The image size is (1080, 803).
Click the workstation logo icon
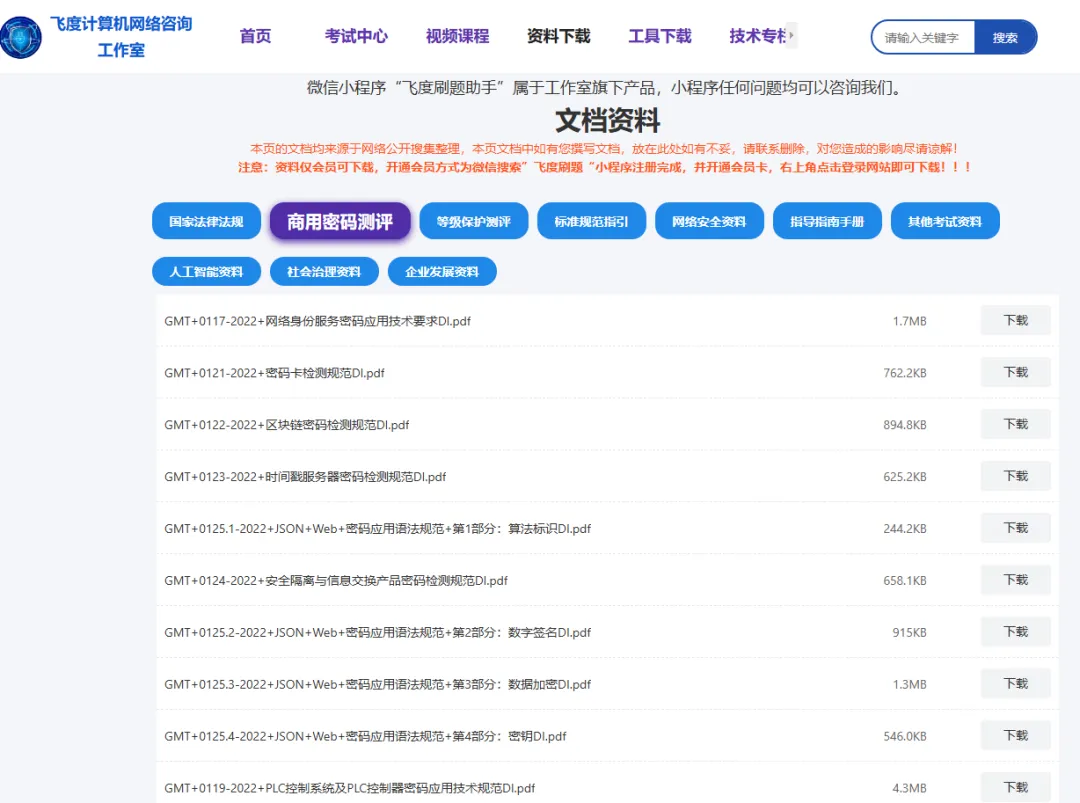coord(20,37)
